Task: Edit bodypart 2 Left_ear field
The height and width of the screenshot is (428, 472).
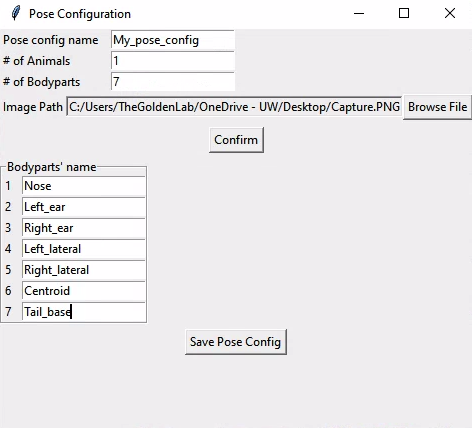Action: click(84, 207)
